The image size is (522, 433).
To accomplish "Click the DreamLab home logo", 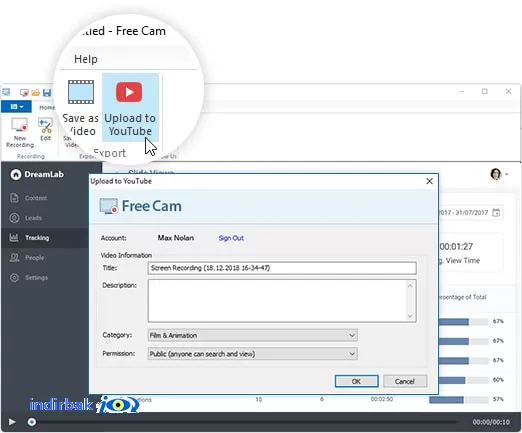I will (15, 174).
